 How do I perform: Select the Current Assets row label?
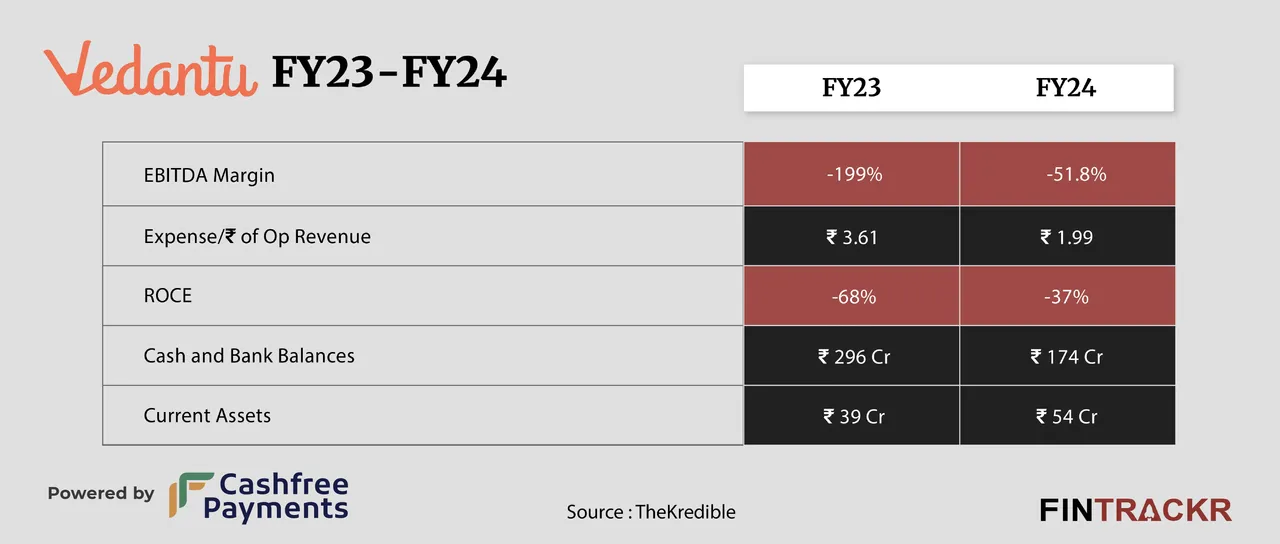pyautogui.click(x=207, y=416)
